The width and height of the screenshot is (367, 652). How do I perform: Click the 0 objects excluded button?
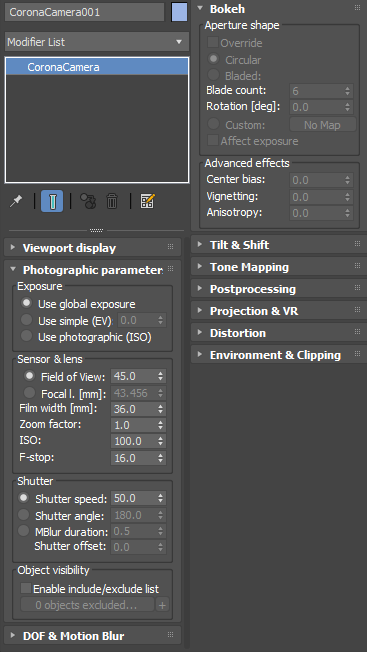click(87, 605)
